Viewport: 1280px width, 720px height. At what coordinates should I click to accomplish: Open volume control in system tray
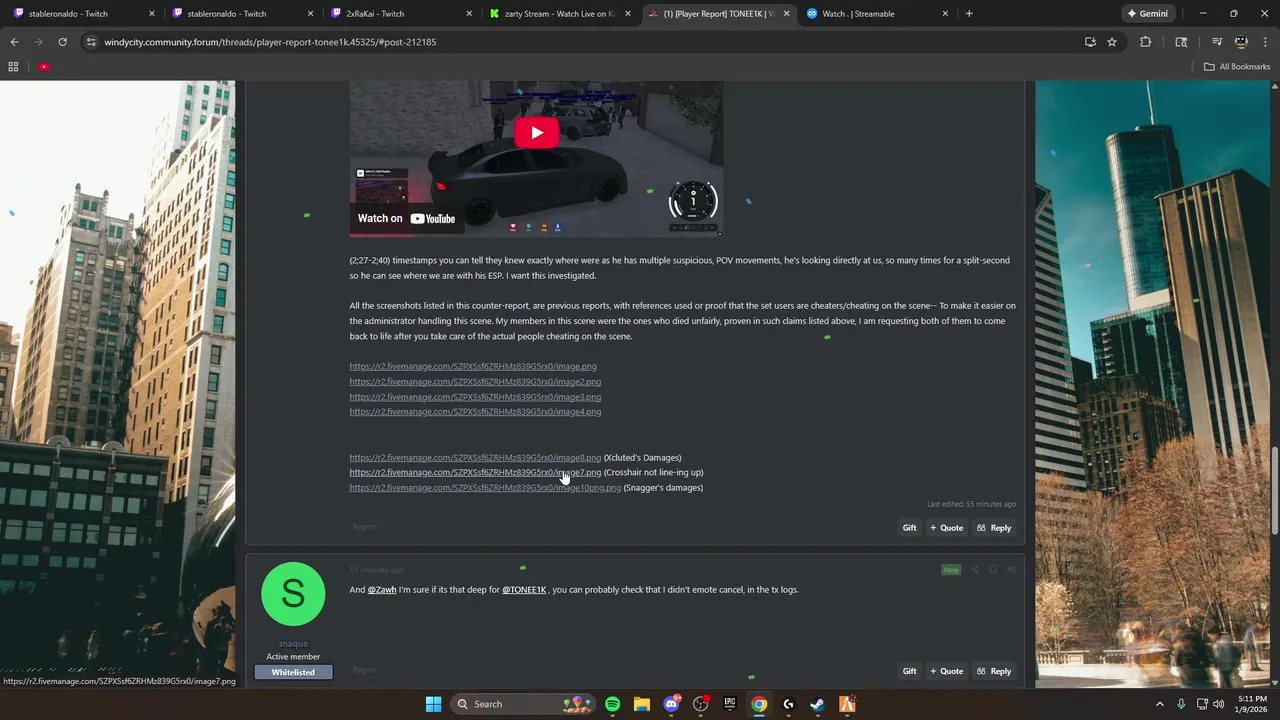(x=1218, y=704)
